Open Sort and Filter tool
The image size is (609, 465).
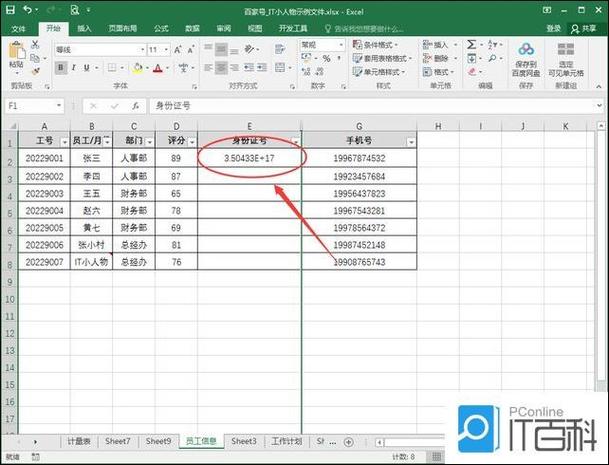coord(492,45)
